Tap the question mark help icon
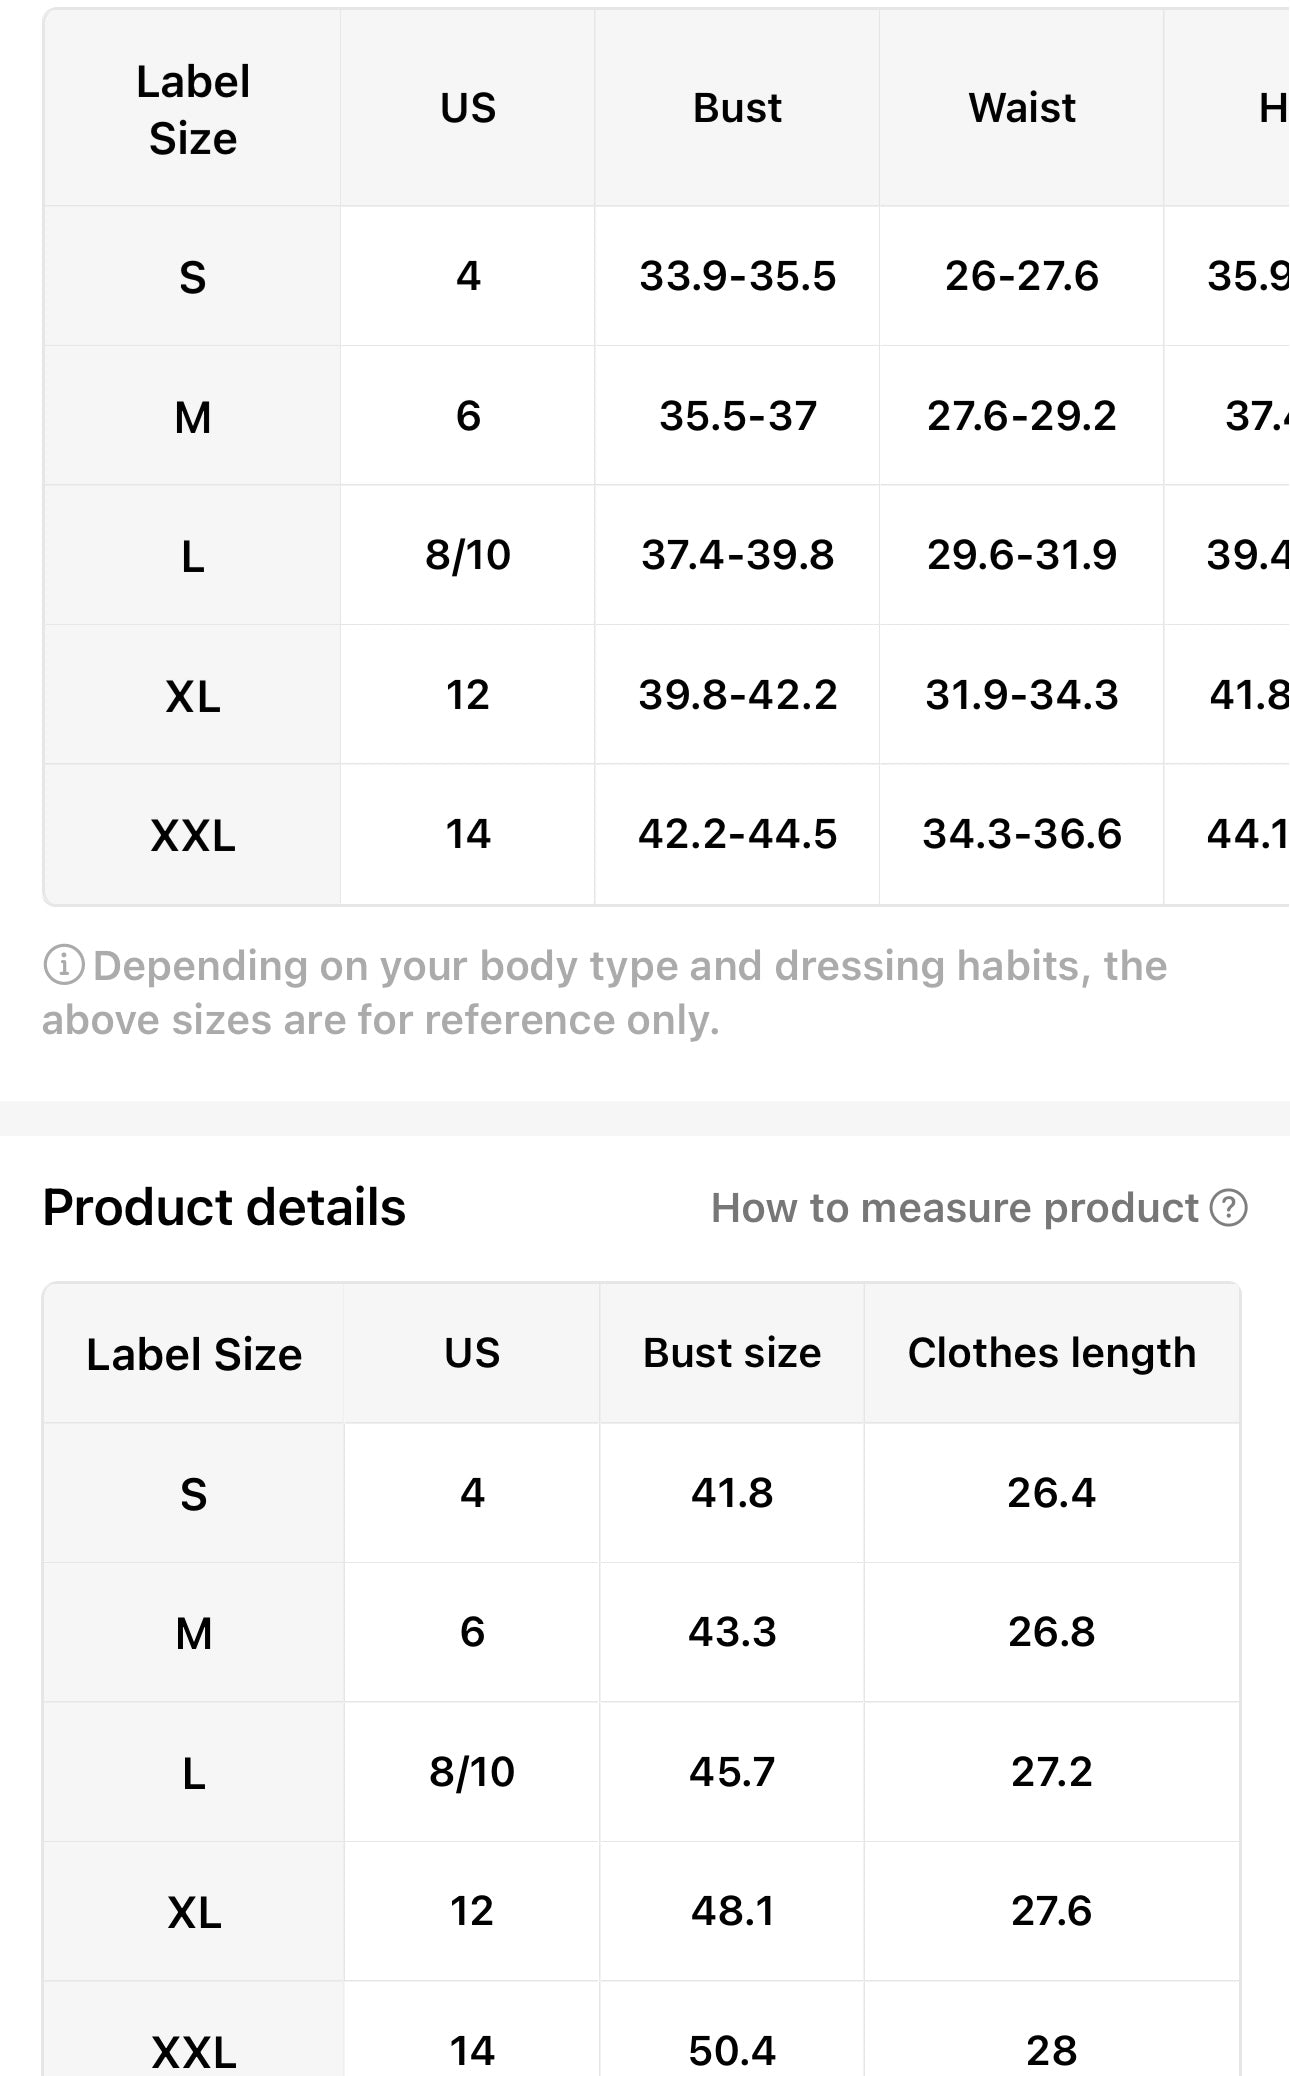Screen dimensions: 1290x2076 (1228, 1208)
